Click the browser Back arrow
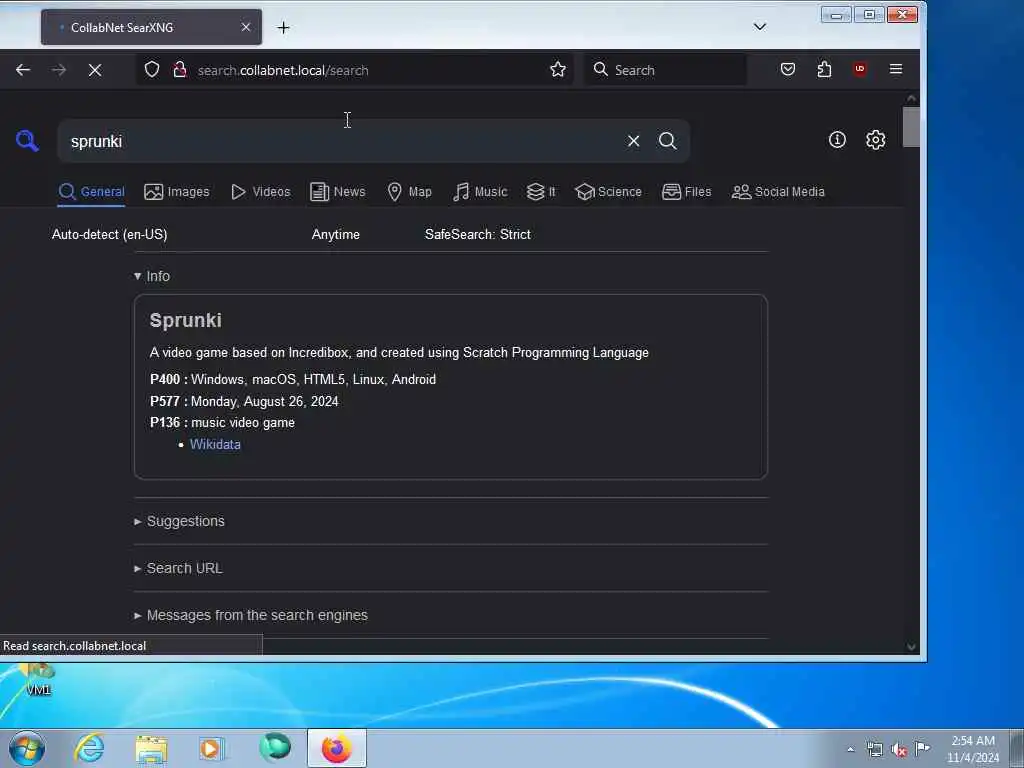 (23, 70)
